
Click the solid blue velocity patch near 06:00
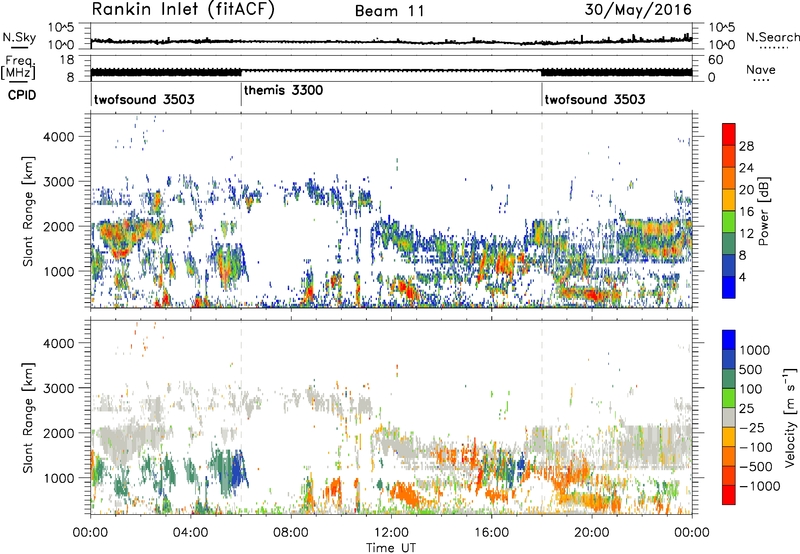coord(237,471)
